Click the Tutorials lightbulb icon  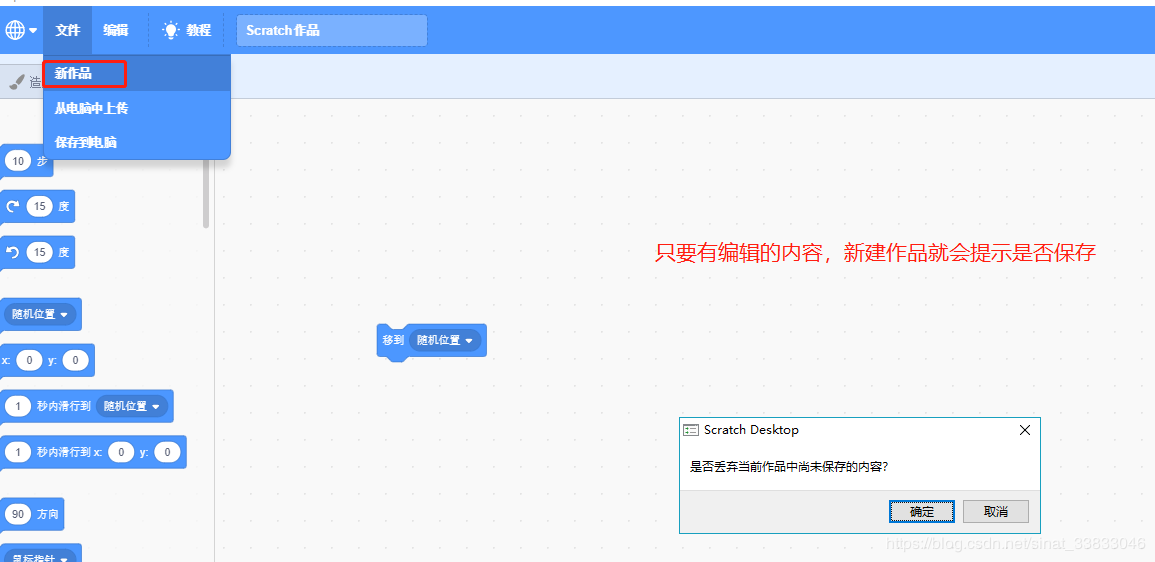click(x=171, y=30)
